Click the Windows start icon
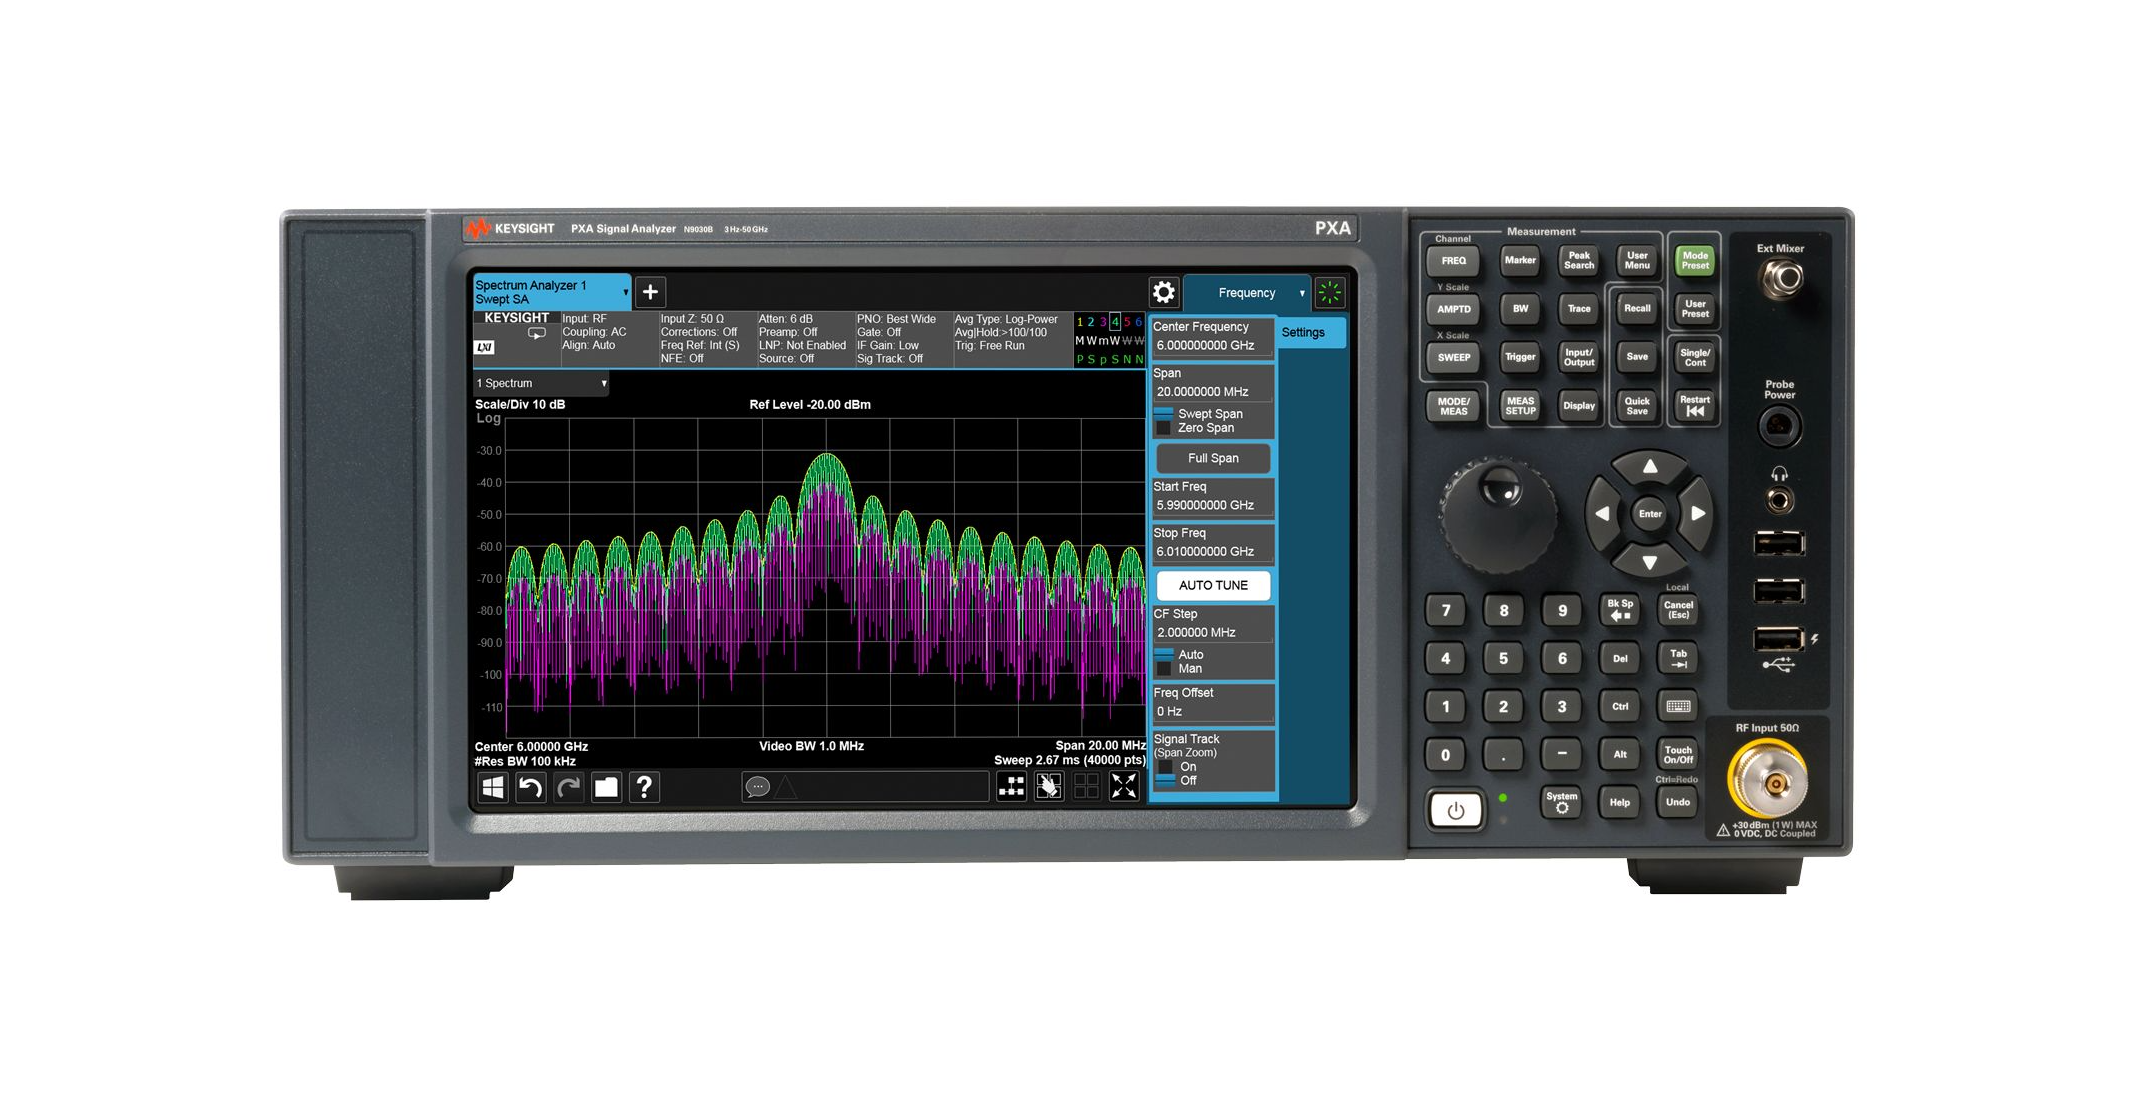 (492, 788)
